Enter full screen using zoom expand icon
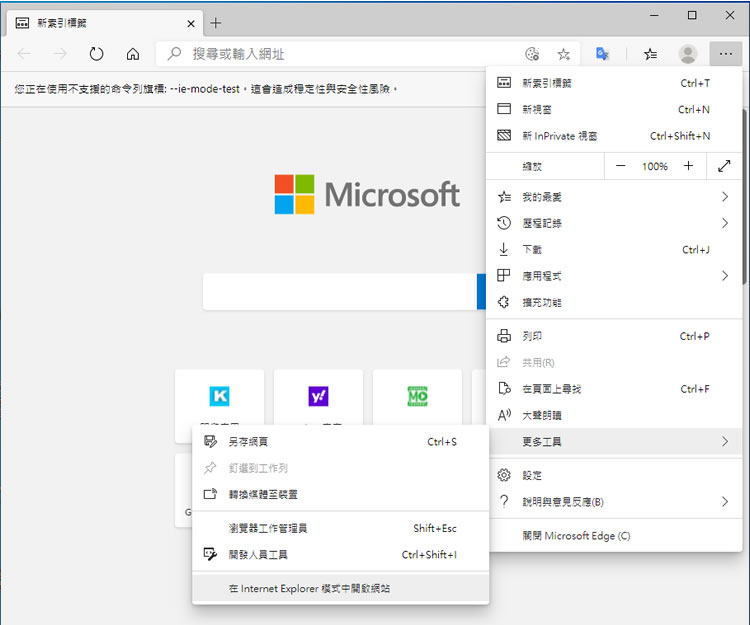 tap(724, 166)
